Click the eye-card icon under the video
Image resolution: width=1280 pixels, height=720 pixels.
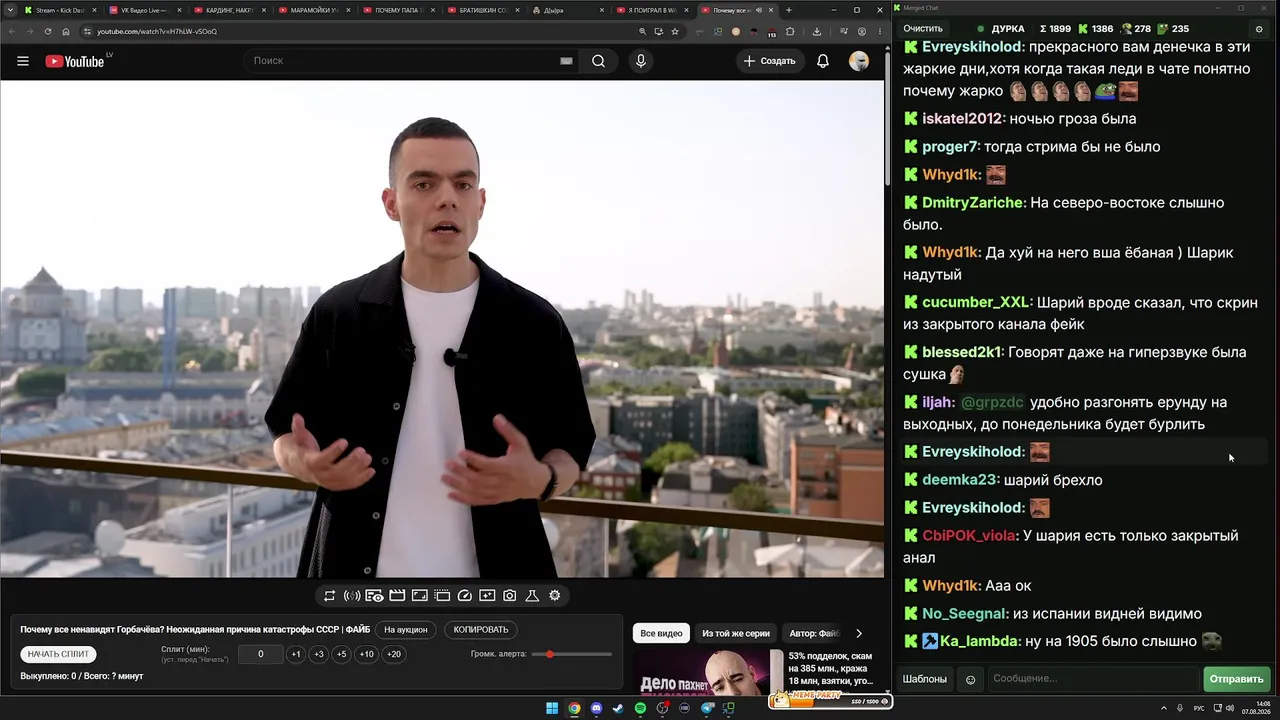[x=374, y=596]
